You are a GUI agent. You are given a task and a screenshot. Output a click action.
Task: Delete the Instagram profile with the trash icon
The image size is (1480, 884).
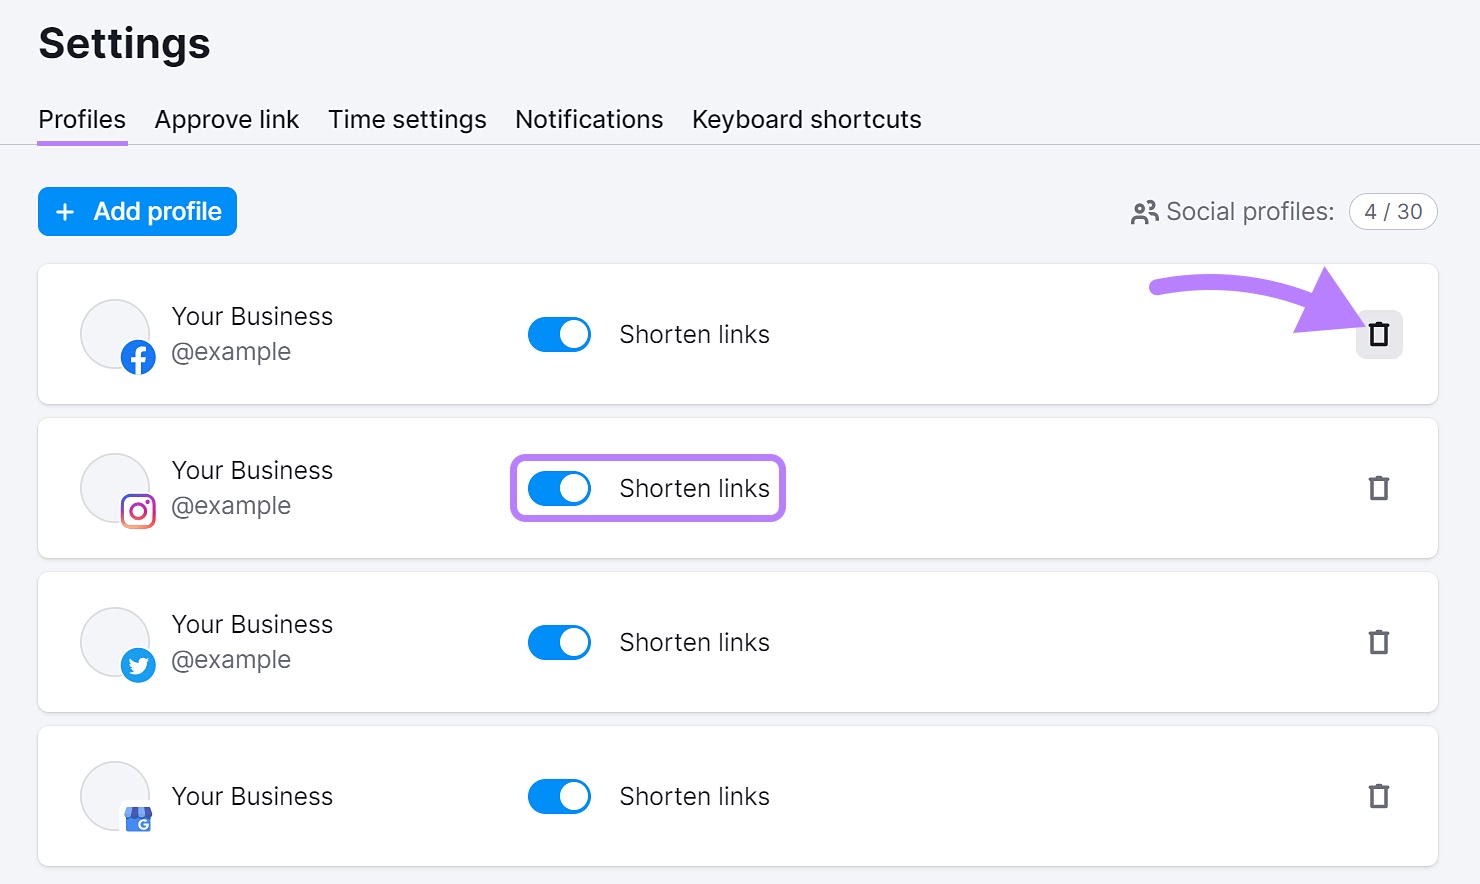point(1379,488)
